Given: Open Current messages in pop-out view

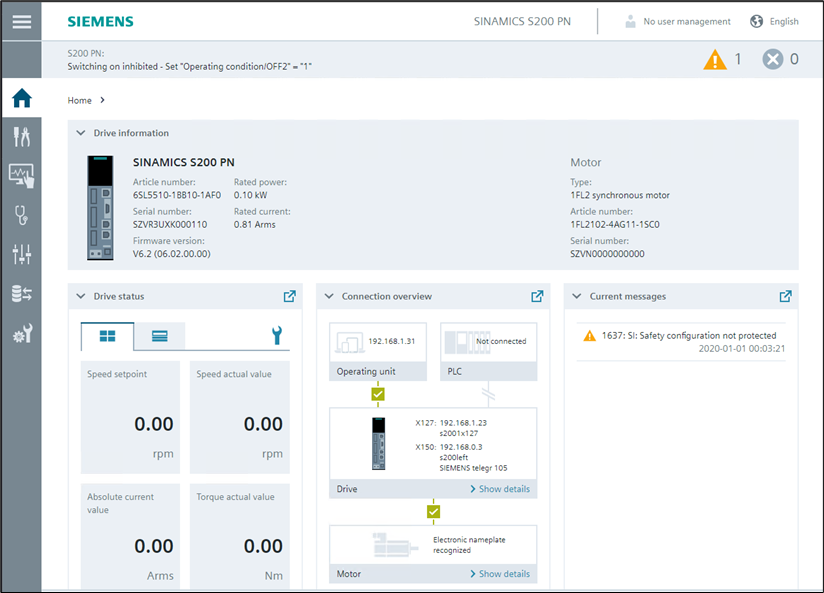Looking at the screenshot, I should (785, 296).
